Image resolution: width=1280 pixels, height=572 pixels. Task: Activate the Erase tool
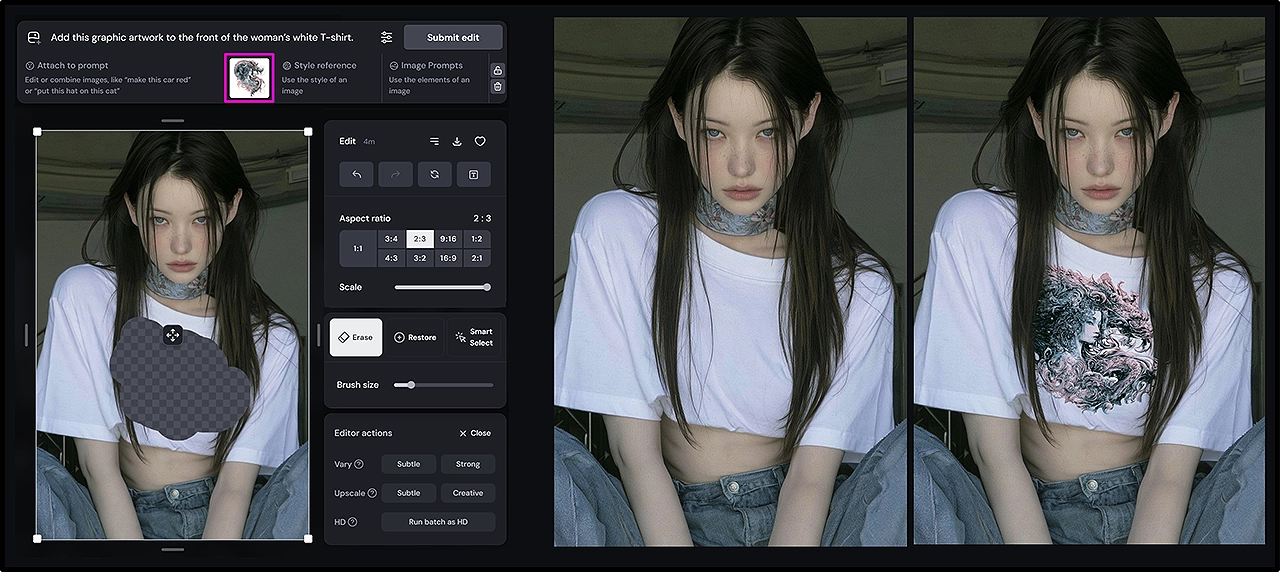click(356, 337)
